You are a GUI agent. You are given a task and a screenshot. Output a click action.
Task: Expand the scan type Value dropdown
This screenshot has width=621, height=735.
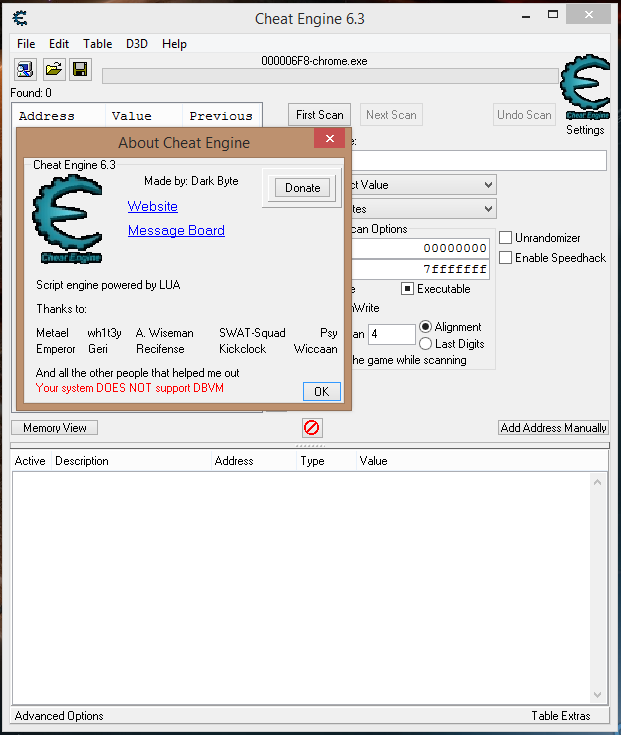488,185
